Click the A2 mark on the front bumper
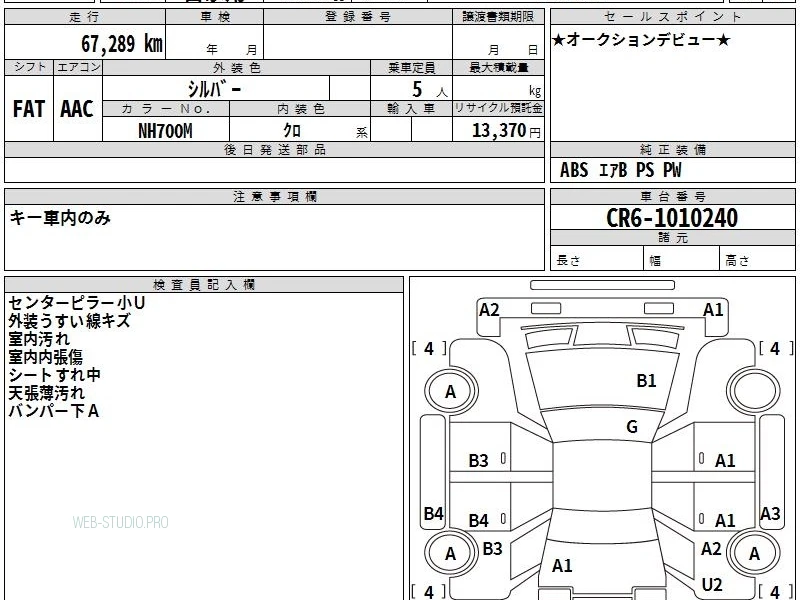Screen dimensions: 800x600 tap(489, 310)
